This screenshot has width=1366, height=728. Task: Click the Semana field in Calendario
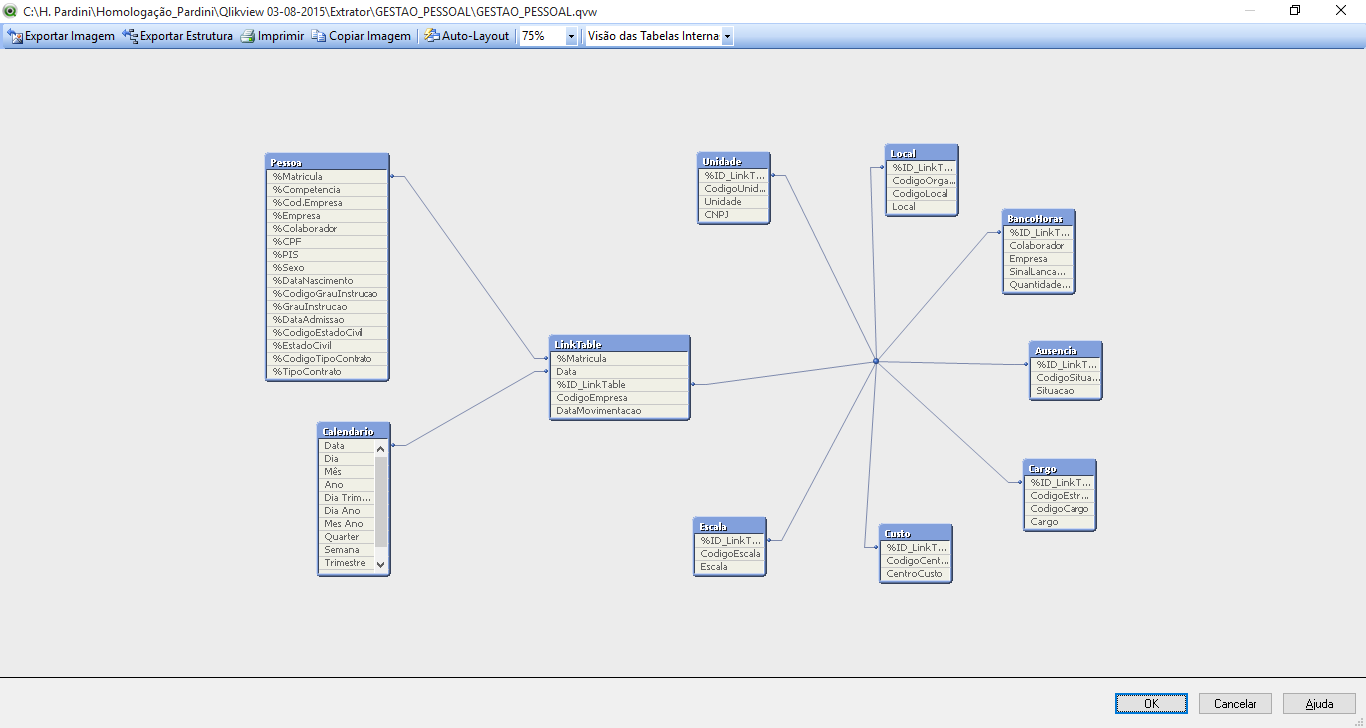coord(347,549)
